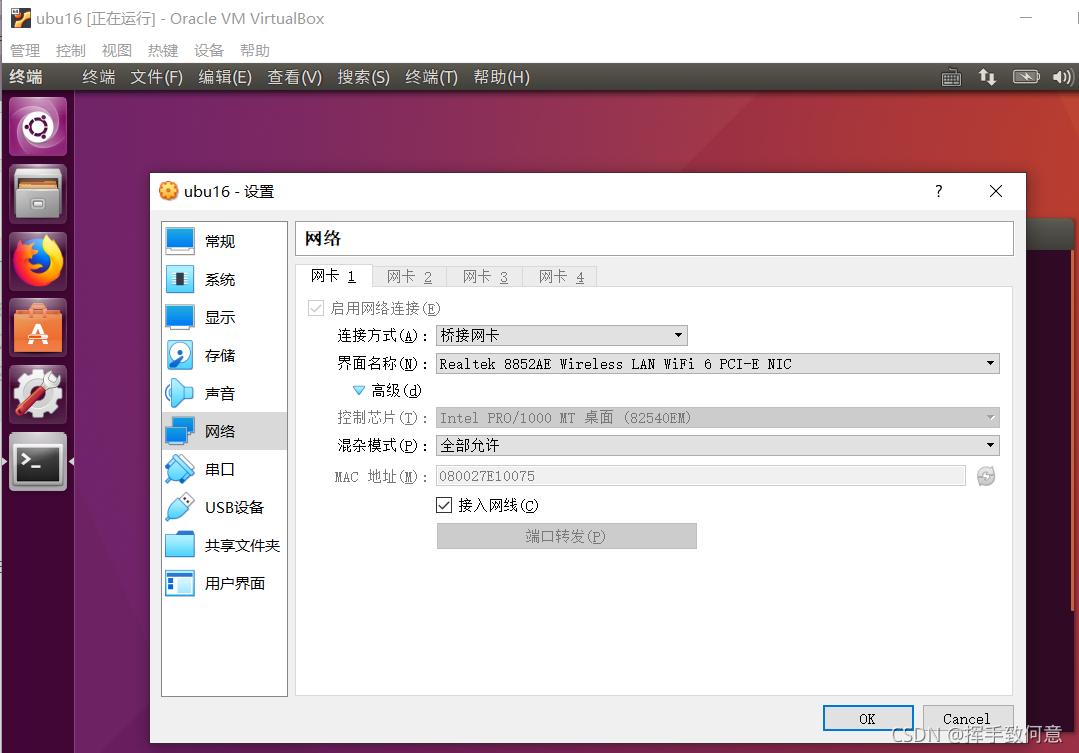
Task: Collapse the 高级 (Advanced) disclosure triangle
Action: 359,390
